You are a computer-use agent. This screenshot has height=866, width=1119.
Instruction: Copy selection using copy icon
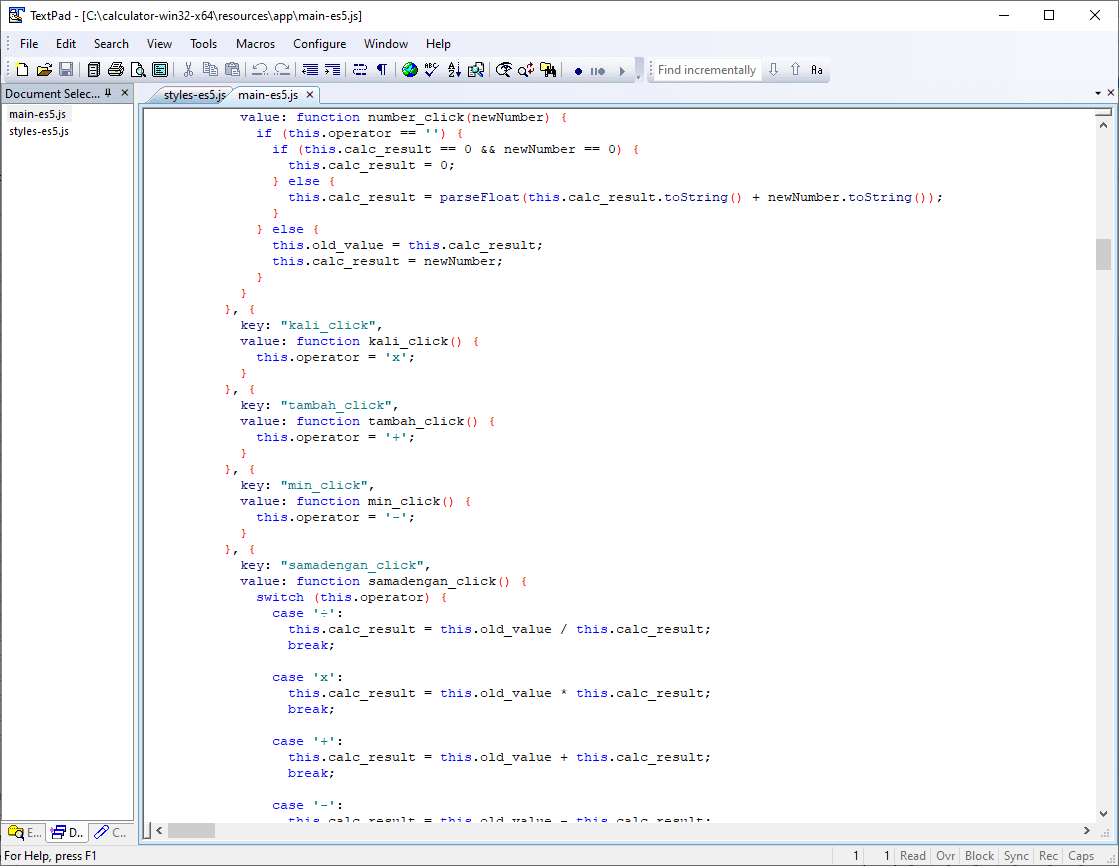211,70
